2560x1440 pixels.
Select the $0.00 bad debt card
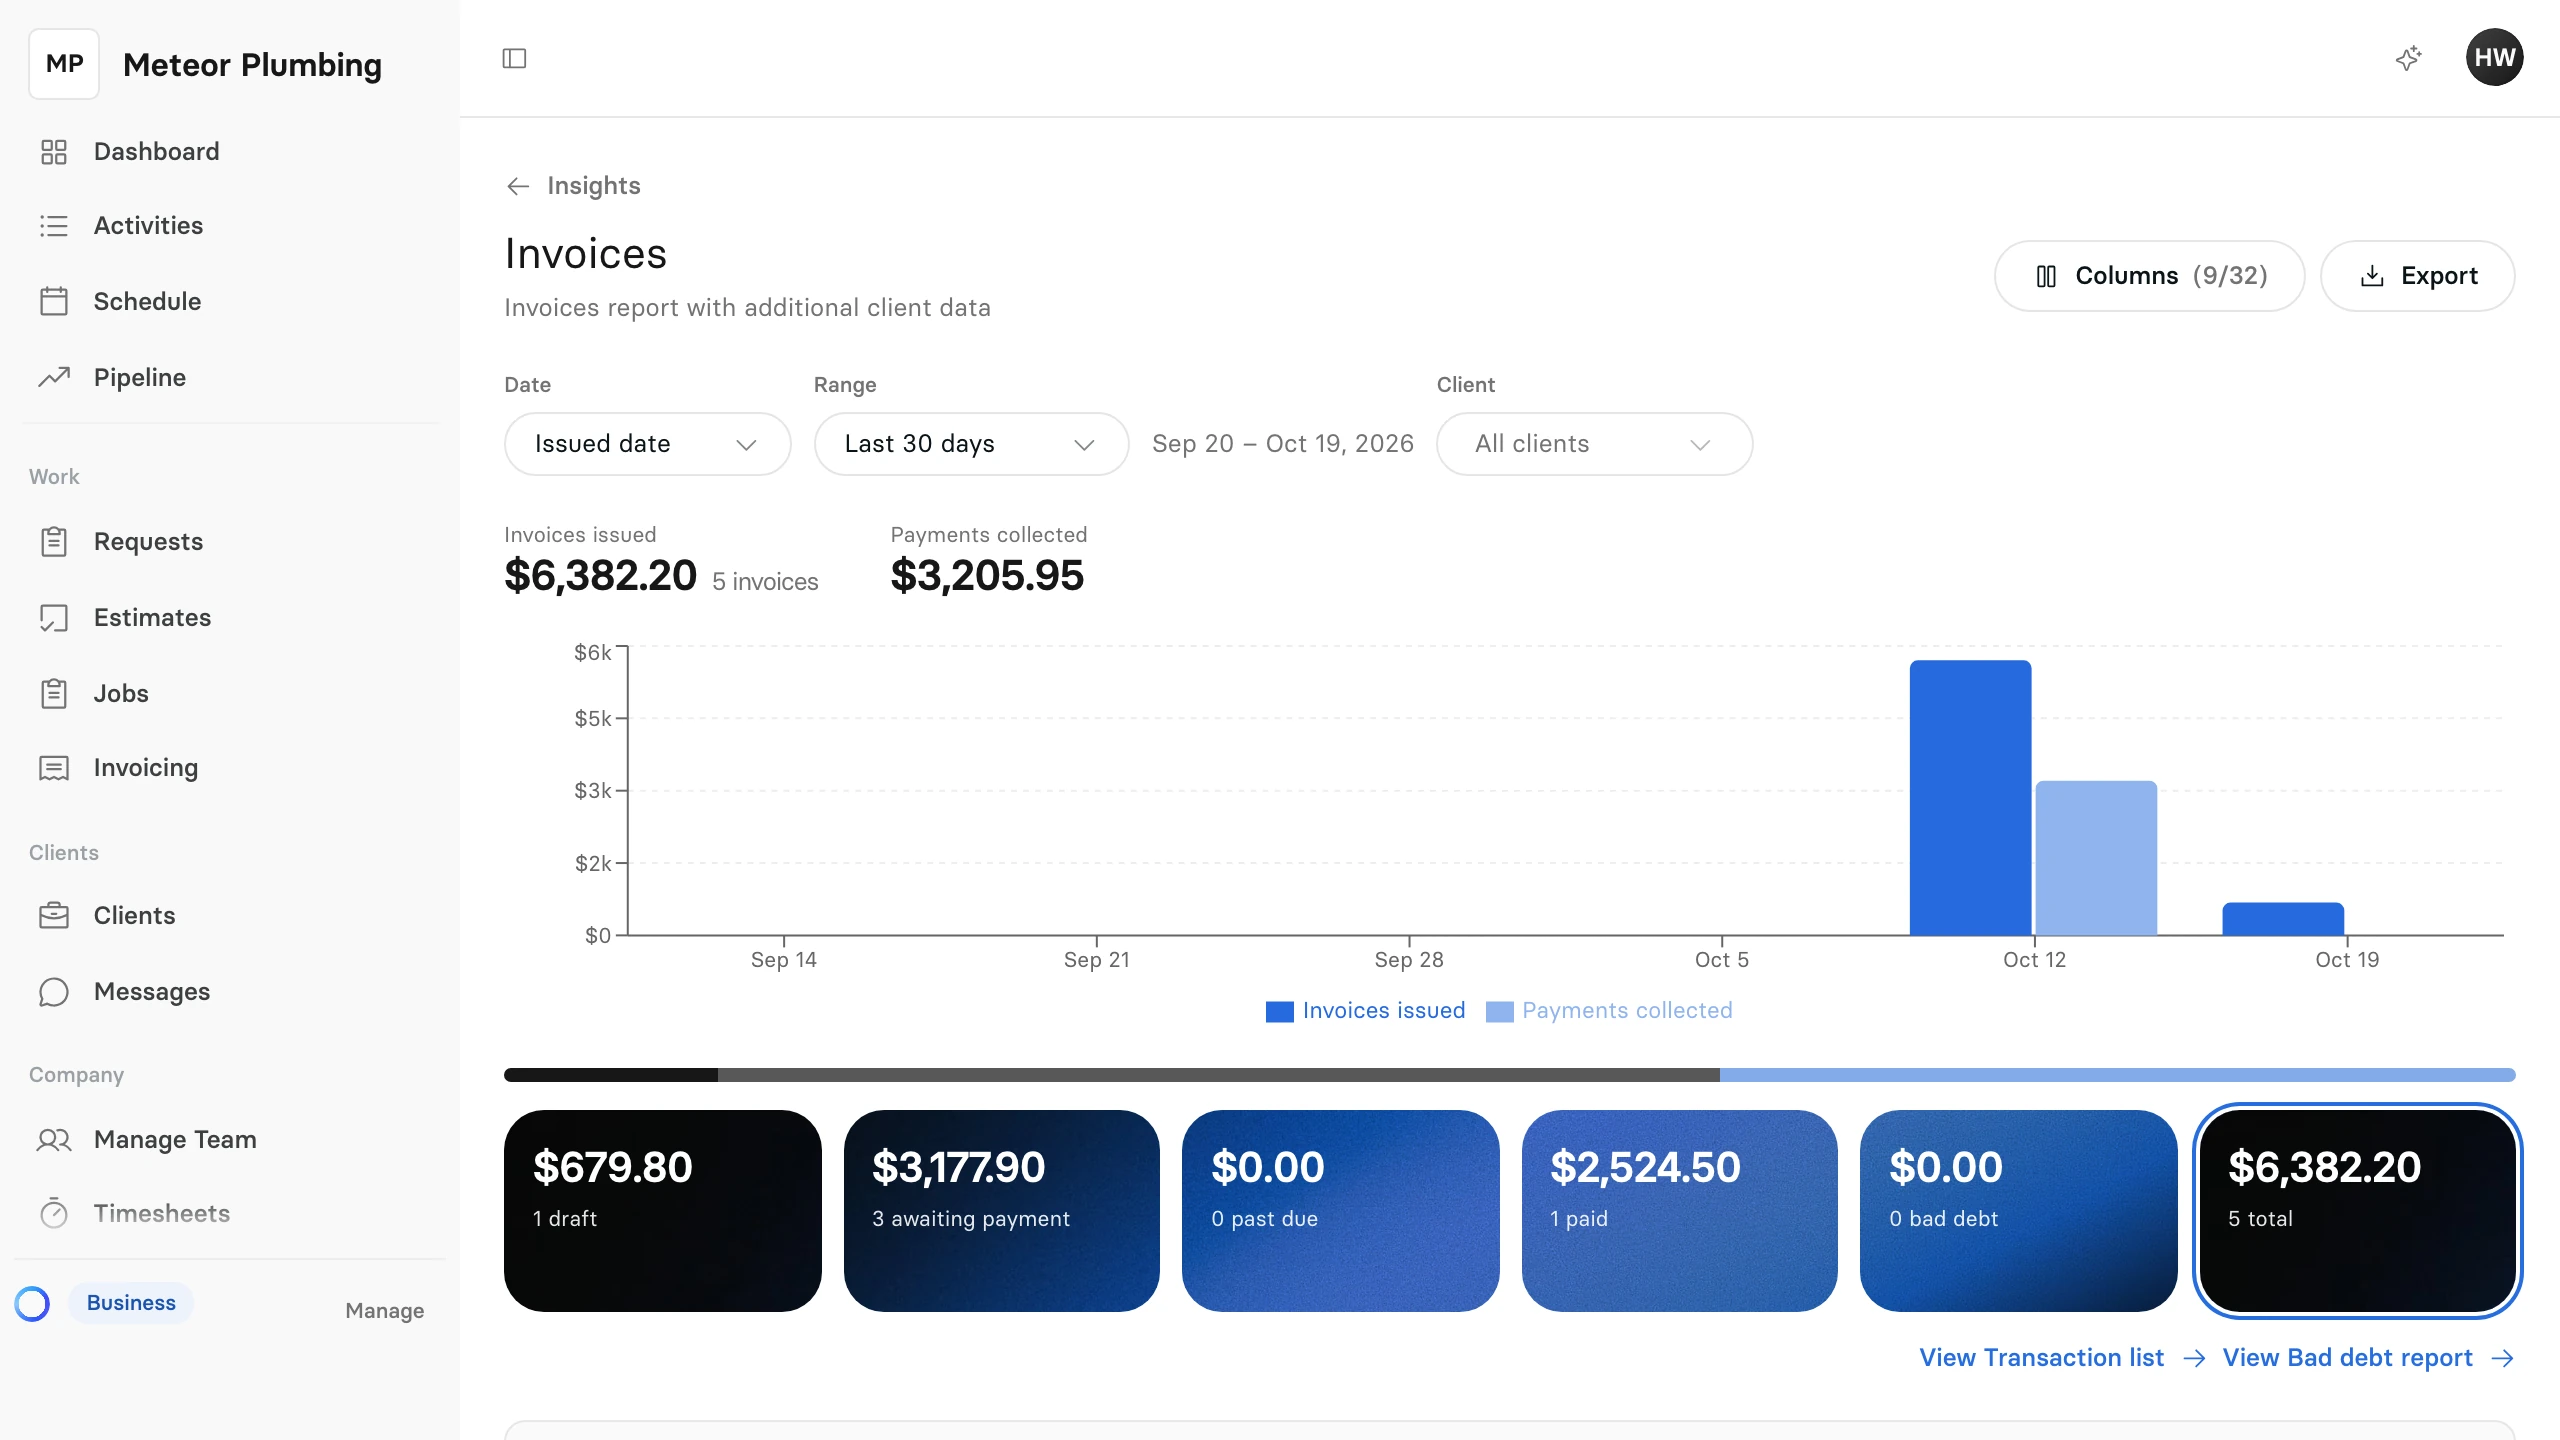[x=2018, y=1210]
